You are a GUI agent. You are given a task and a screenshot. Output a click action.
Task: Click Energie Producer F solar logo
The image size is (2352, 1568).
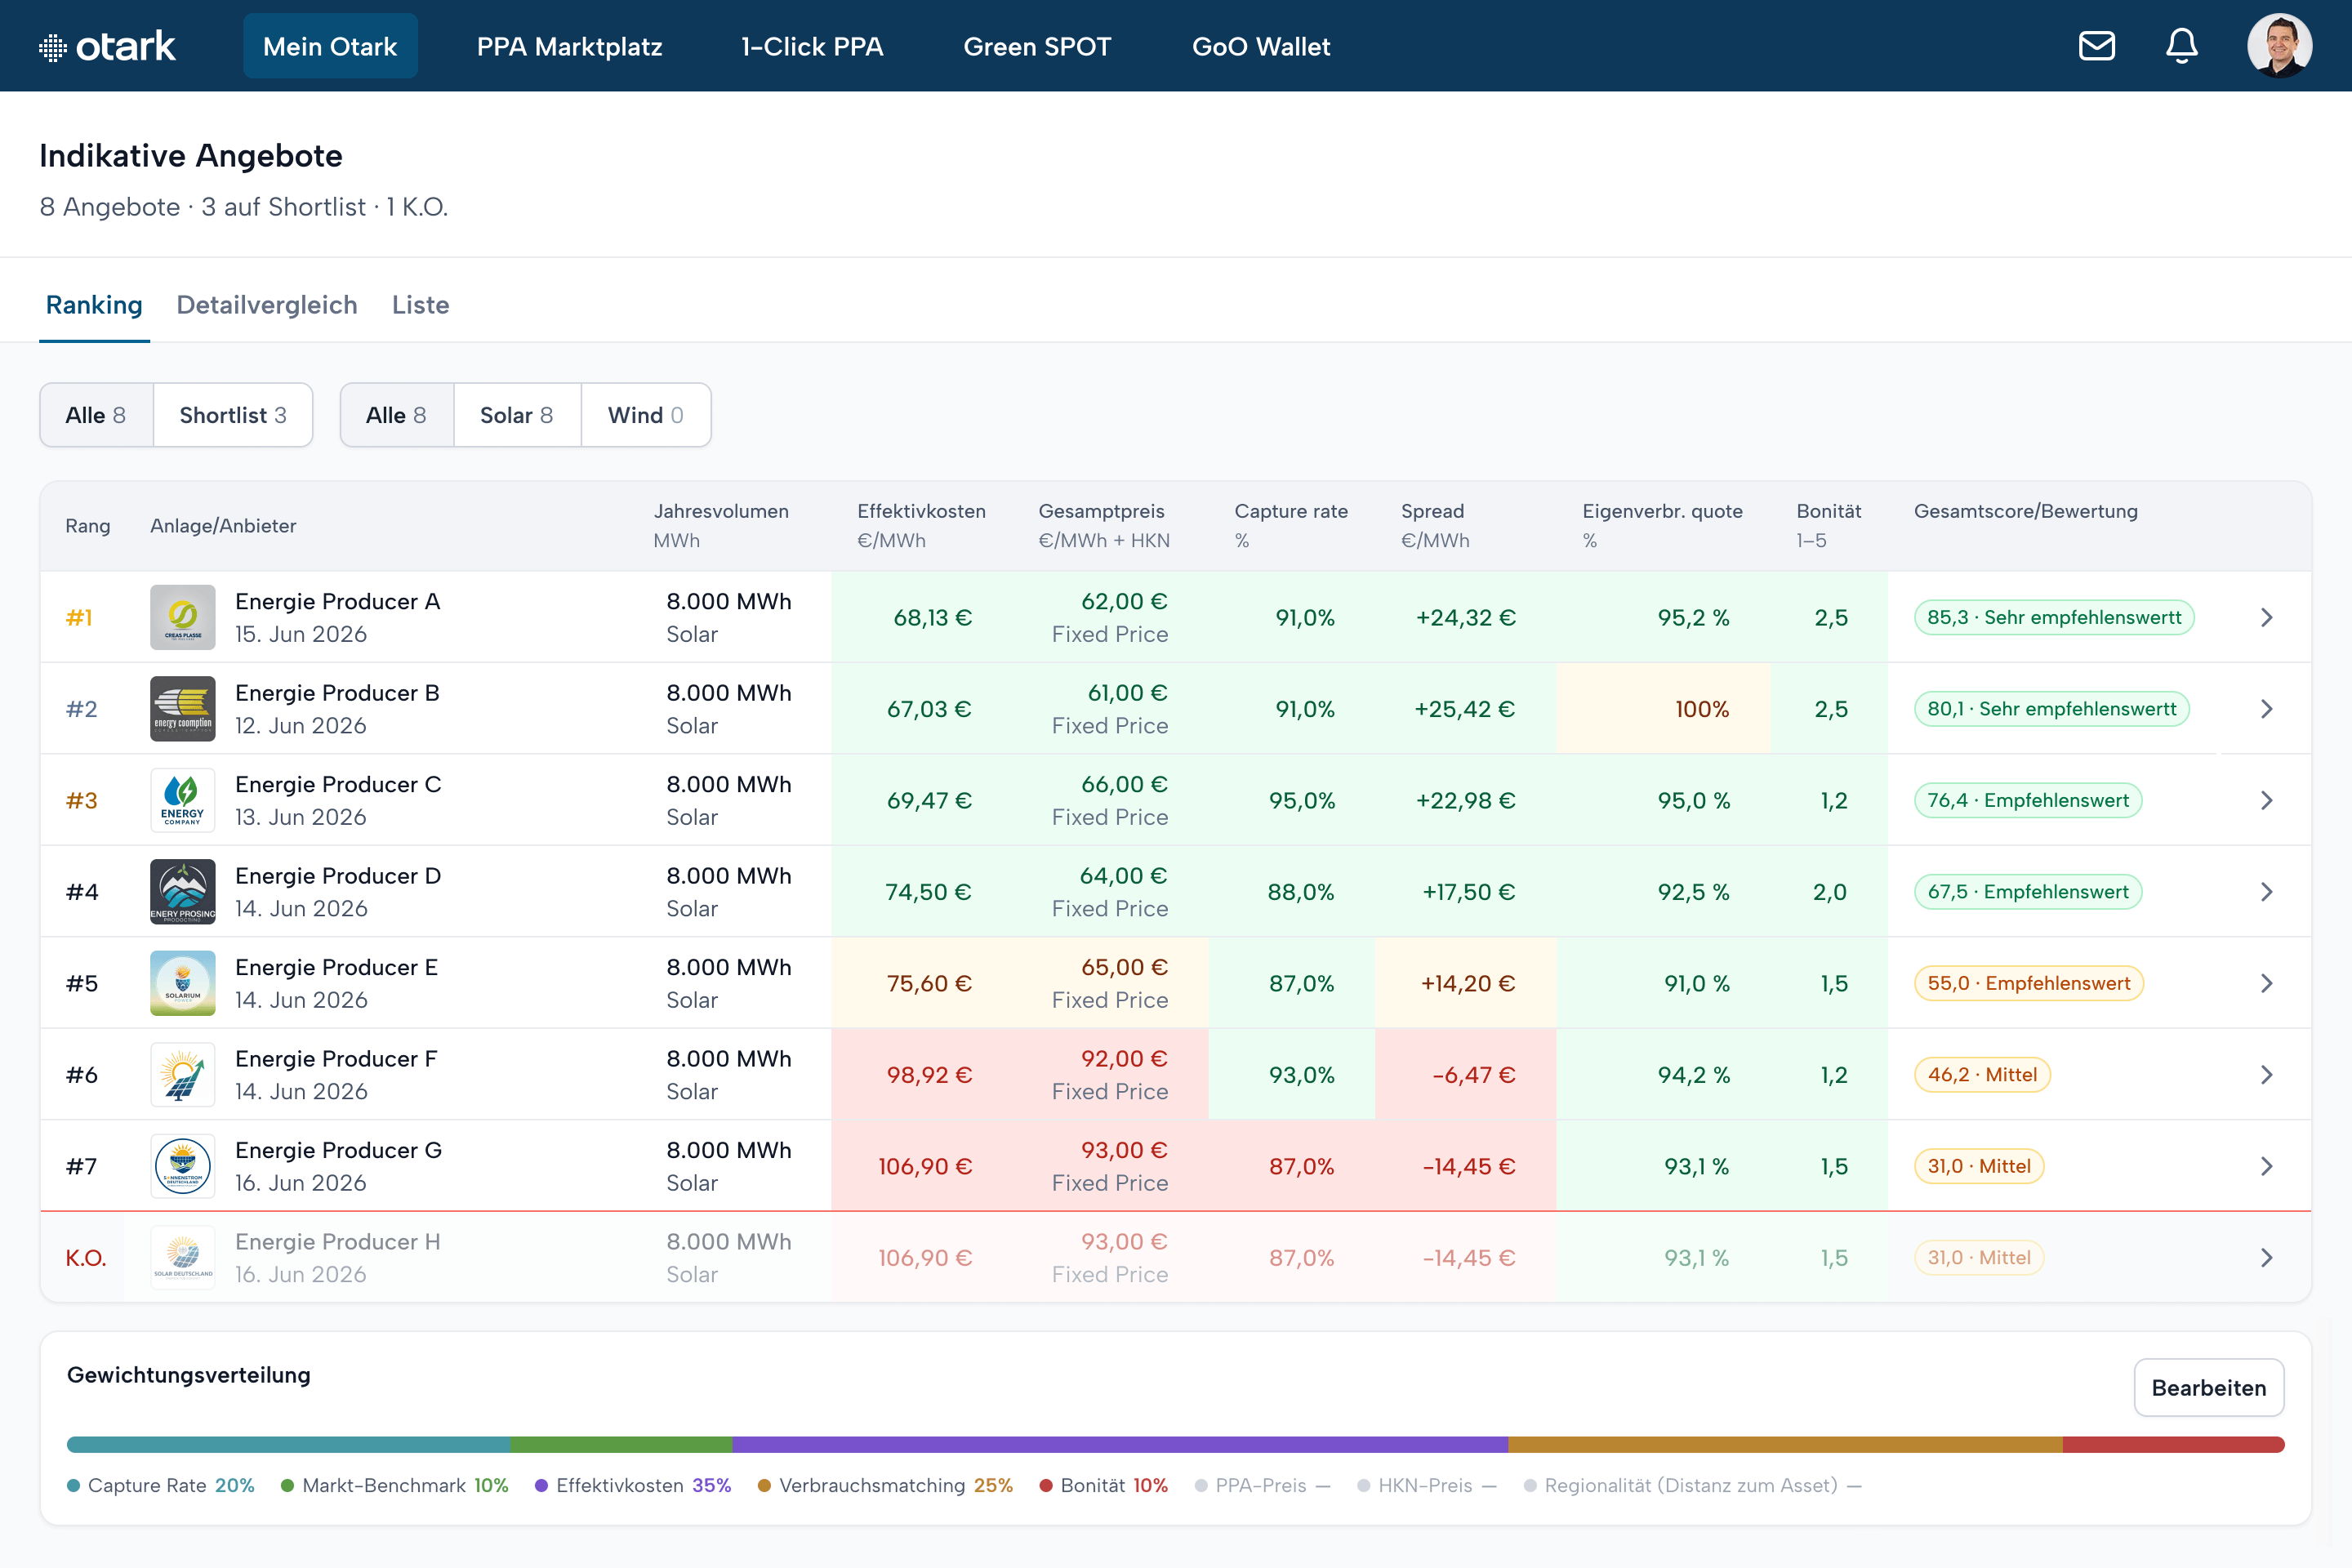[x=182, y=1075]
